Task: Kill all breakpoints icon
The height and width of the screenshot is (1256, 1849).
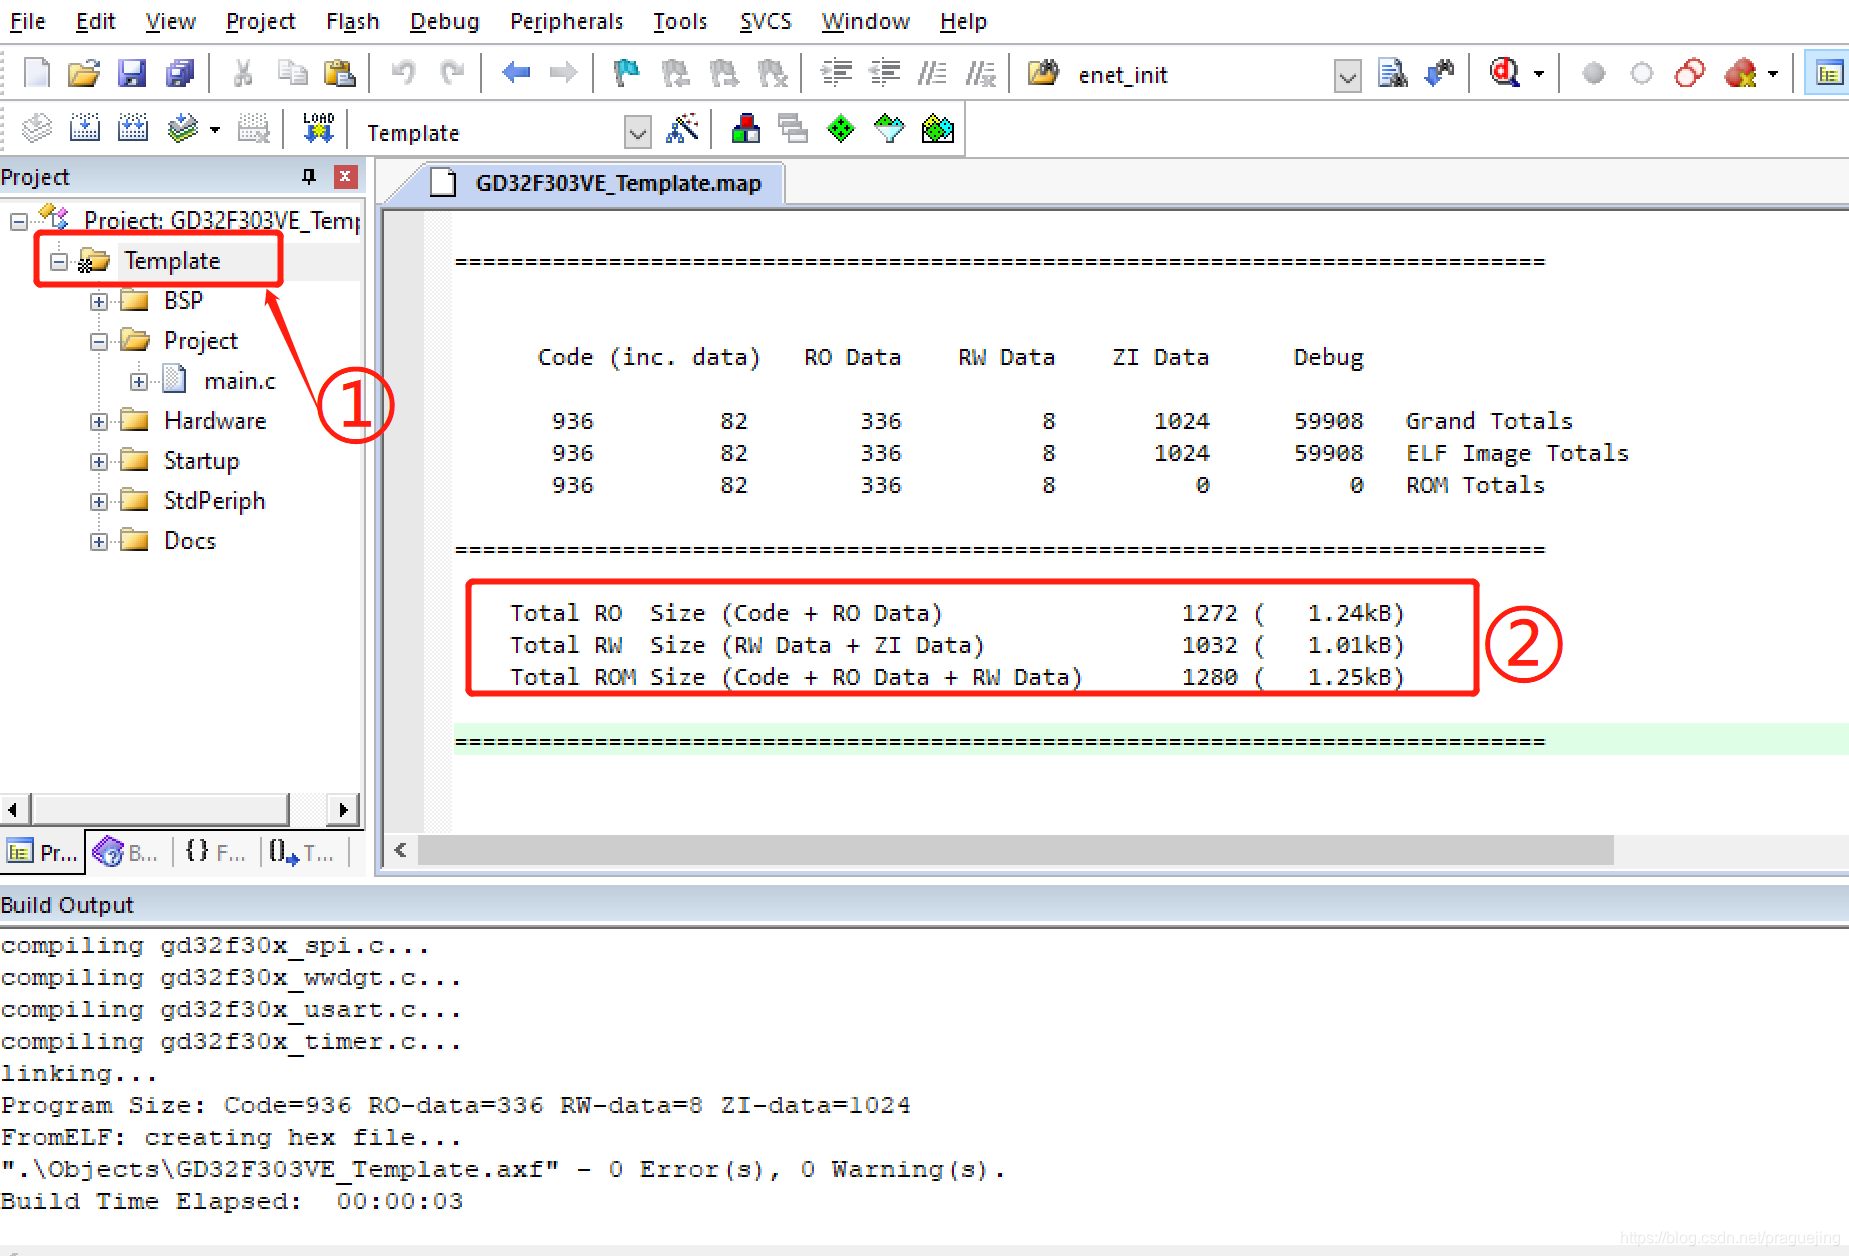Action: 1741,73
